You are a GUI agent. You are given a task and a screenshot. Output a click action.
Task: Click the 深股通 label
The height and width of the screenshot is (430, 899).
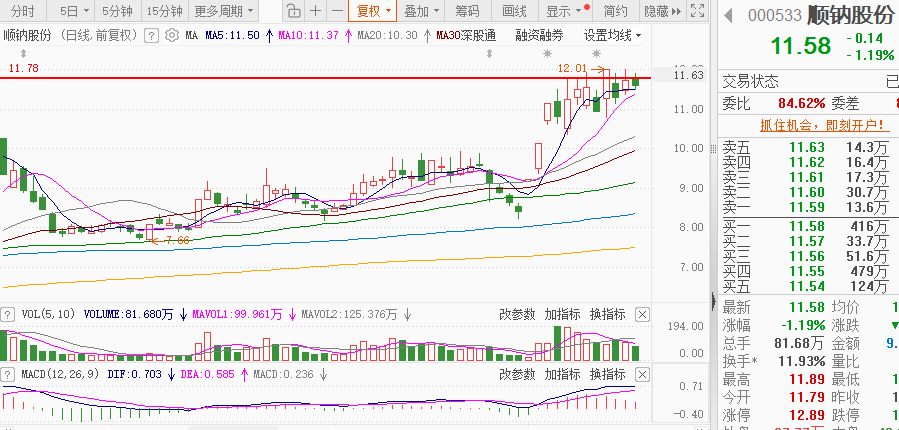[479, 36]
